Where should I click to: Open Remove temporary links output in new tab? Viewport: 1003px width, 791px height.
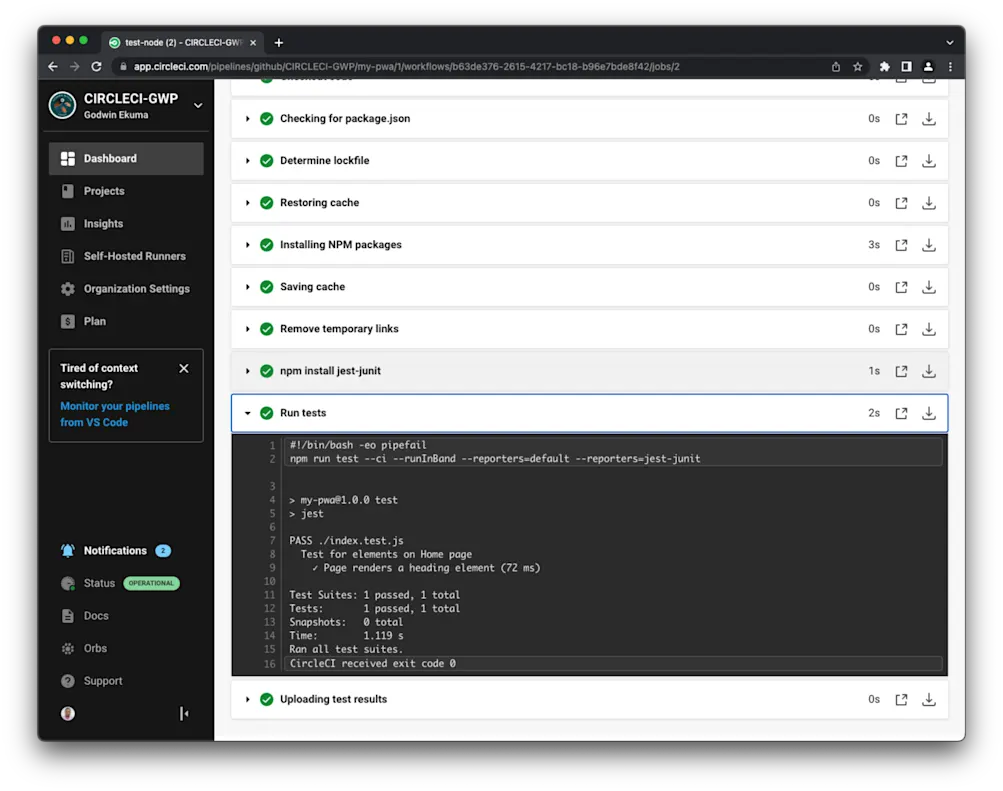pos(901,329)
